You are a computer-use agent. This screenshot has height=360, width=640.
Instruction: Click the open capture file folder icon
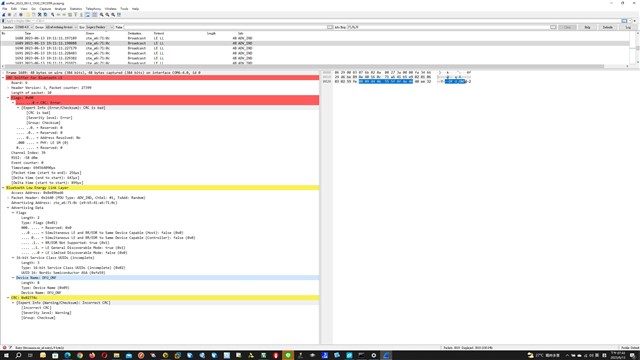tap(28, 15)
